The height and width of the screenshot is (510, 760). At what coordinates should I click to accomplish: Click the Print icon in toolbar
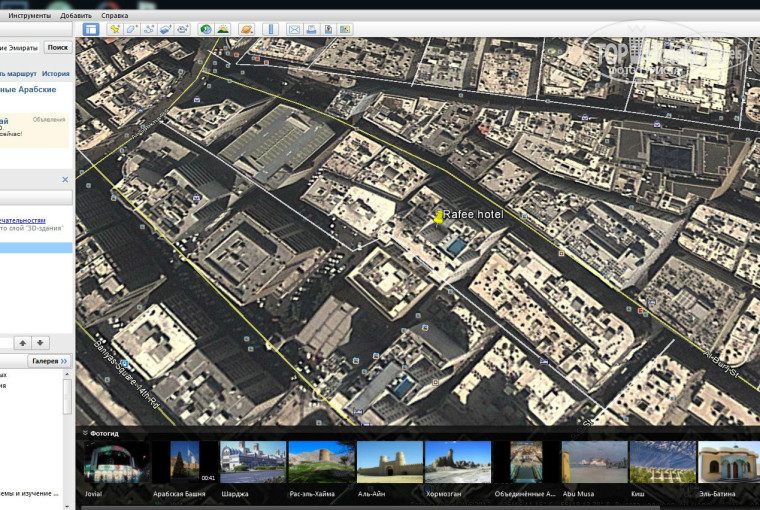click(x=311, y=29)
